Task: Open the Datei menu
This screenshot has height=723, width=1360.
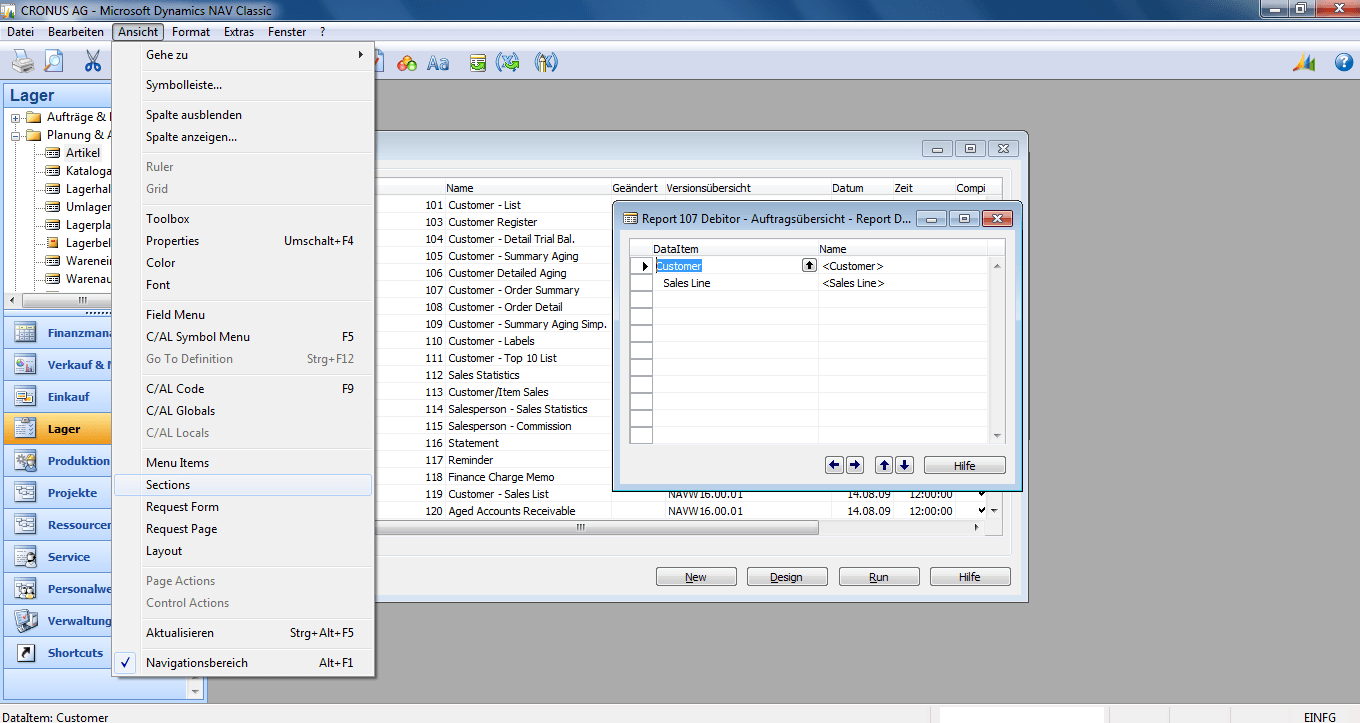Action: pyautogui.click(x=20, y=32)
